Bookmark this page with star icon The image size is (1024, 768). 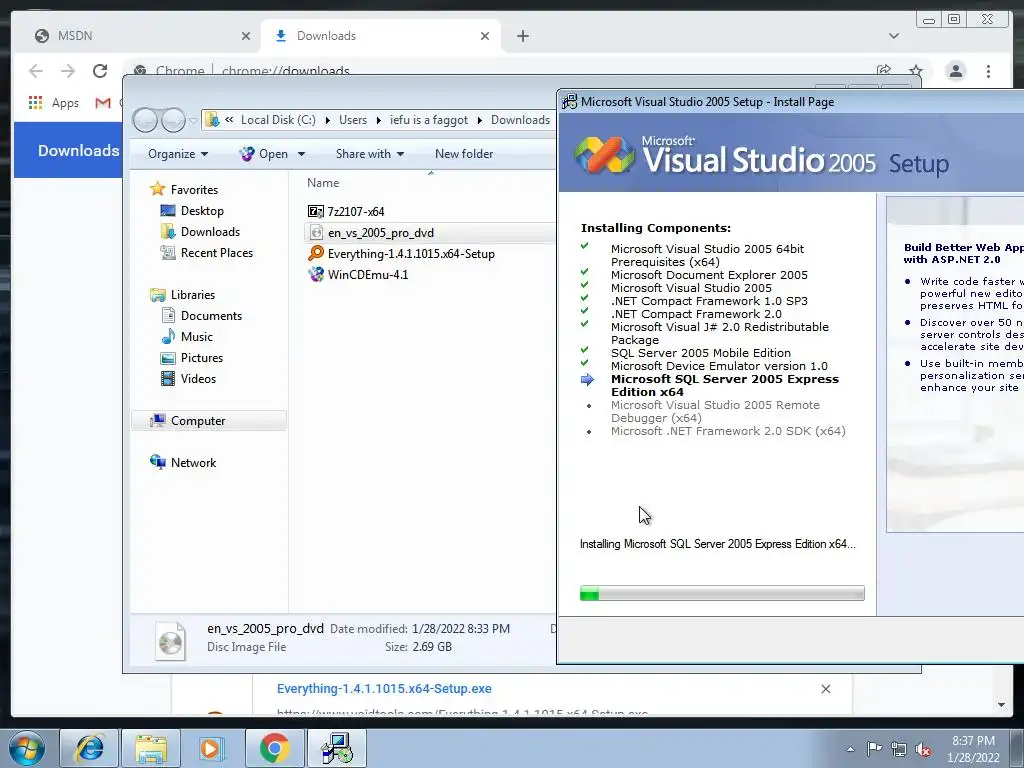[x=916, y=71]
